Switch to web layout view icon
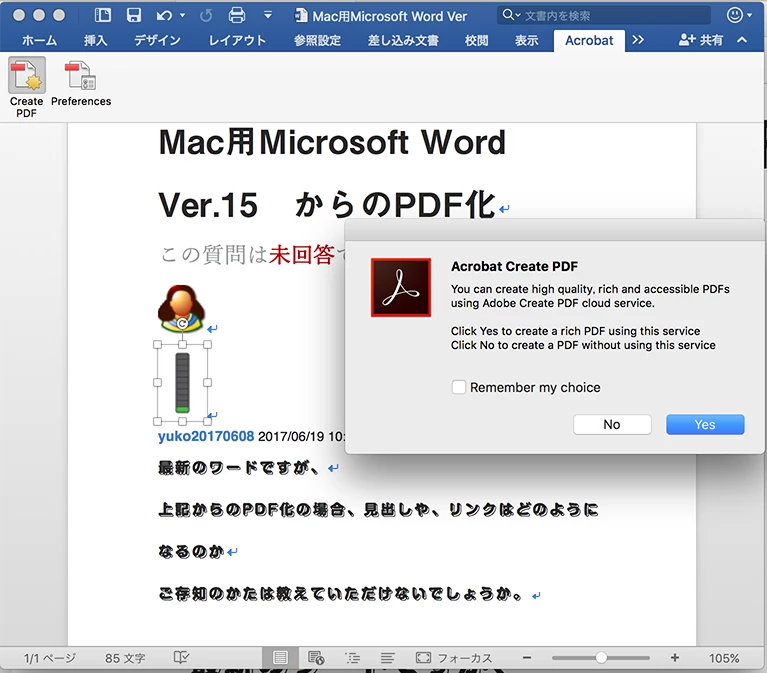The image size is (767, 673). pos(316,658)
